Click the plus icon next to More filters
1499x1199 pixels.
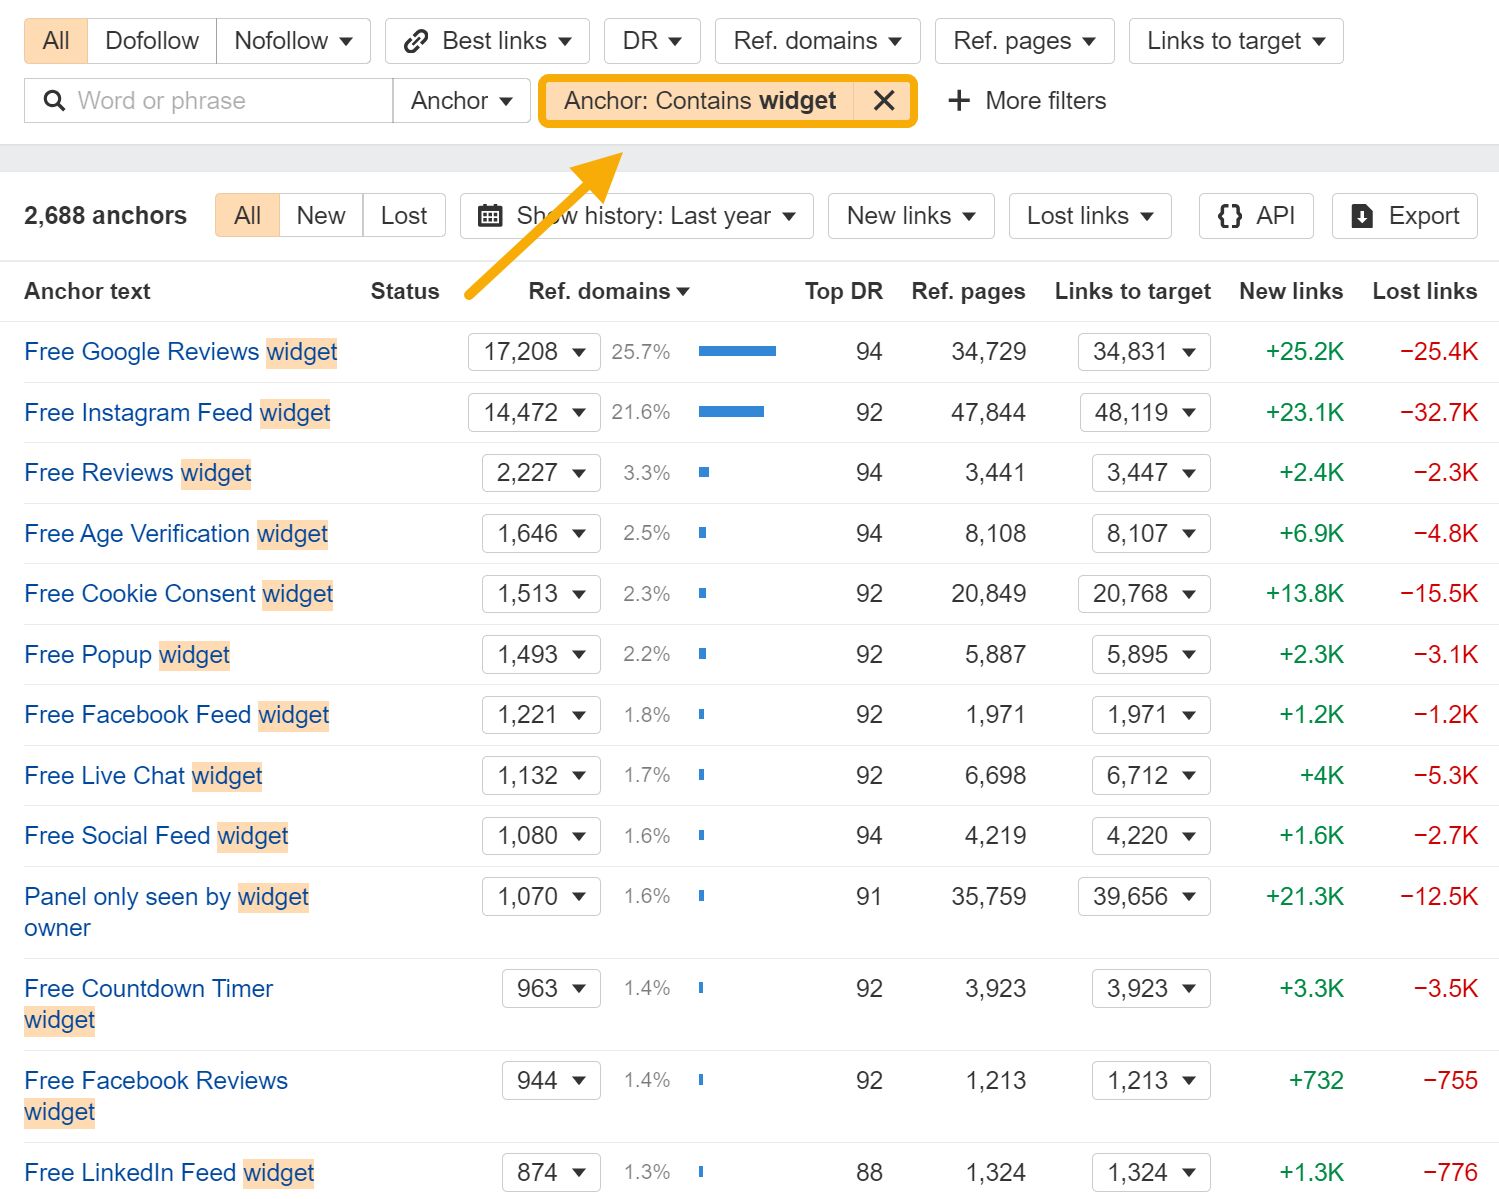click(x=959, y=100)
